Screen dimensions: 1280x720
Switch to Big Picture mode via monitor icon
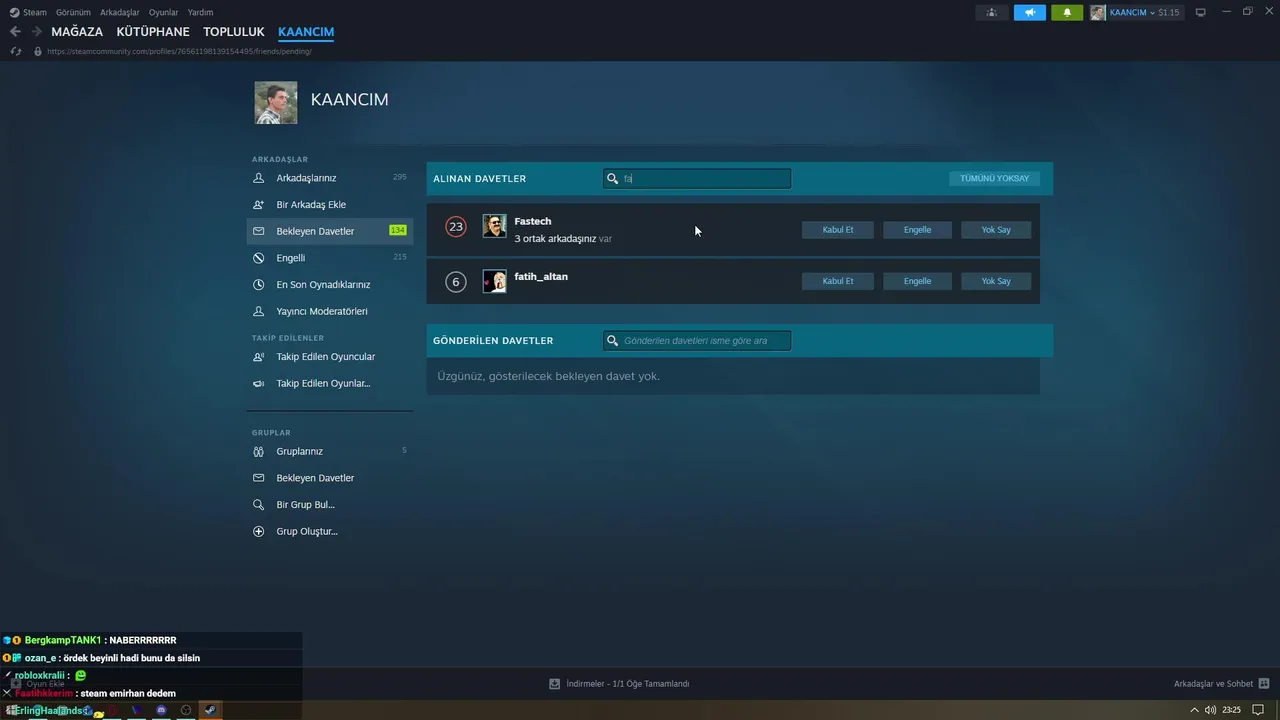pyautogui.click(x=1200, y=12)
